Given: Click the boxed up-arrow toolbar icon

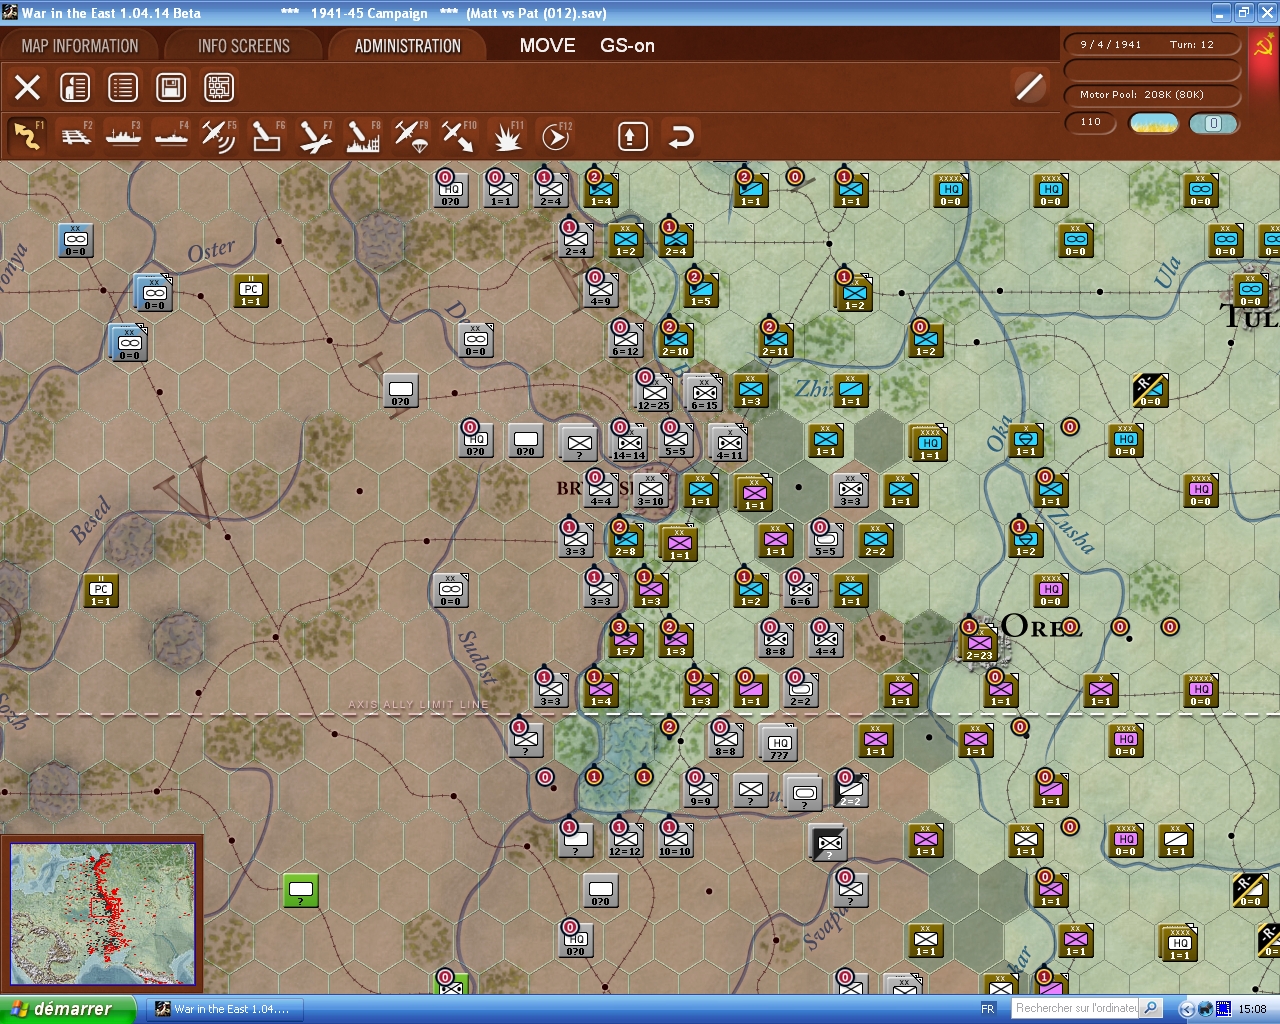Looking at the screenshot, I should (632, 136).
